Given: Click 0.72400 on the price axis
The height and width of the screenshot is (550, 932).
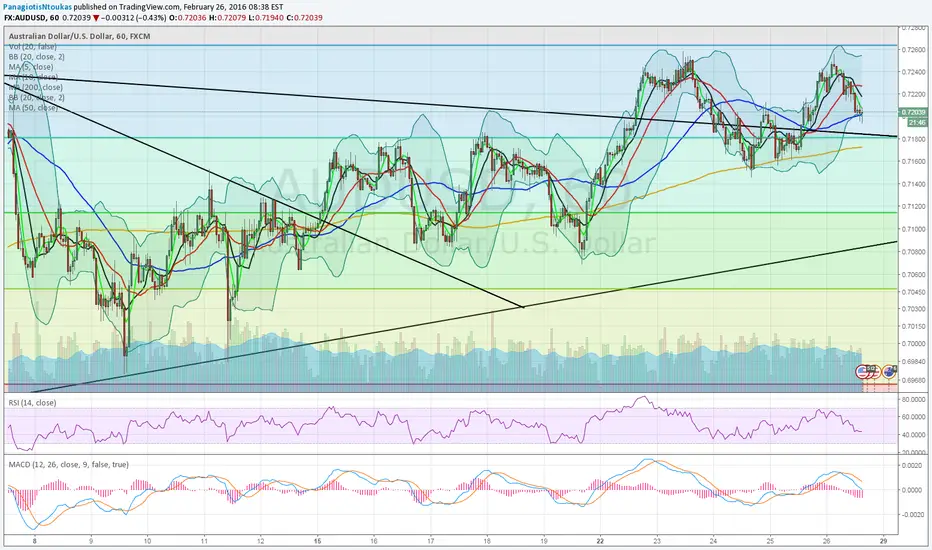Looking at the screenshot, I should [x=914, y=72].
